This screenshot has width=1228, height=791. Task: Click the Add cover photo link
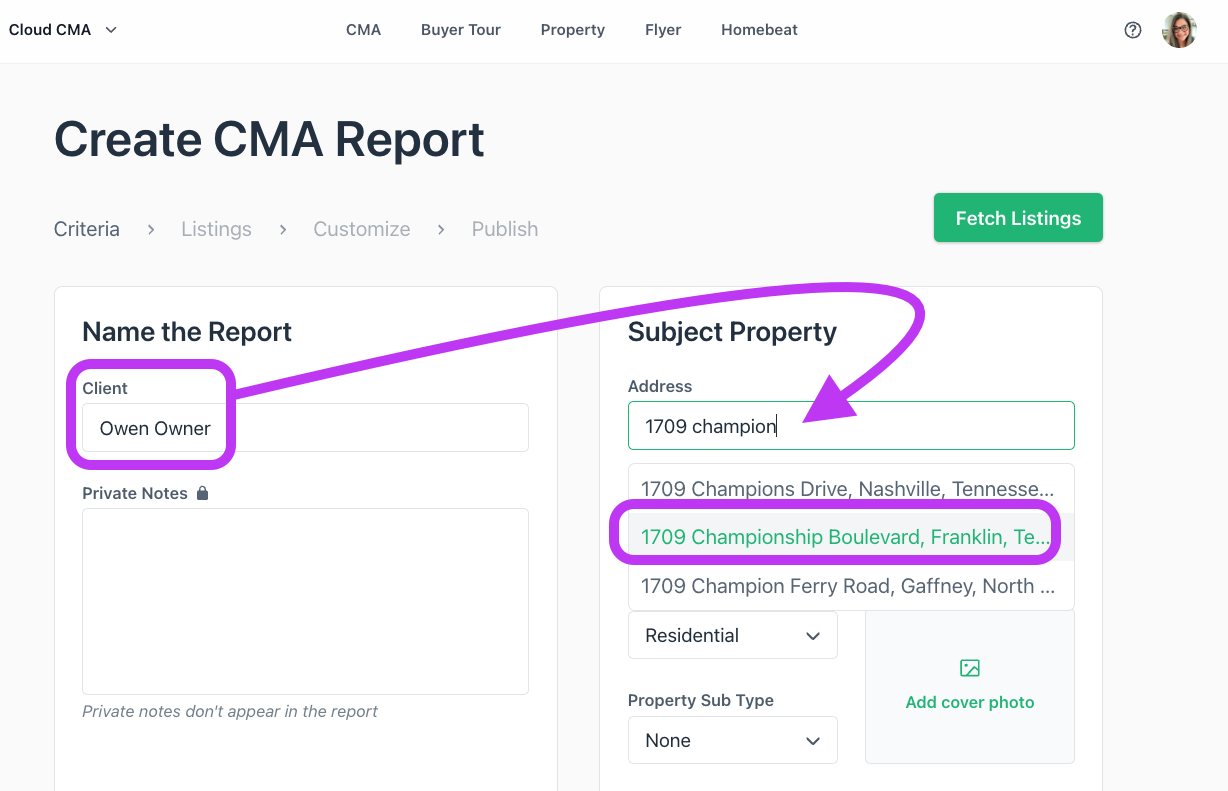coord(970,702)
